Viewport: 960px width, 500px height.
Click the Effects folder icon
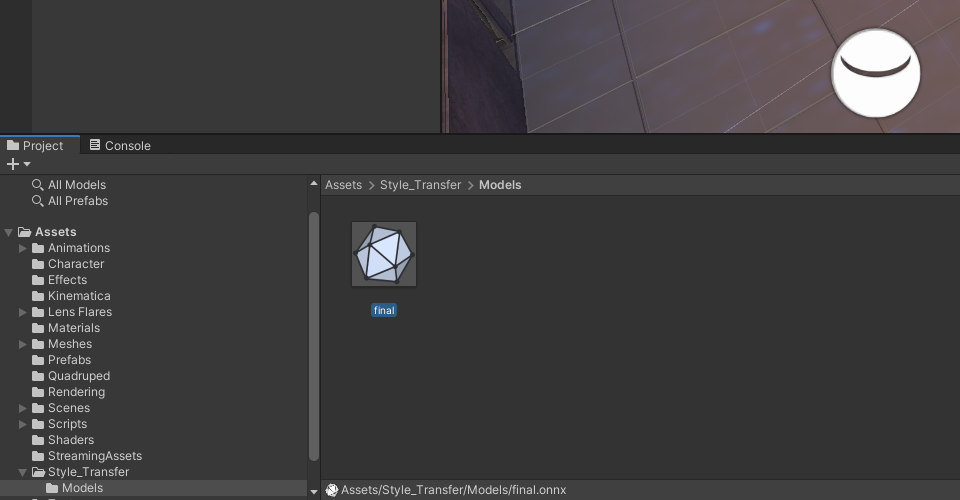coord(38,280)
